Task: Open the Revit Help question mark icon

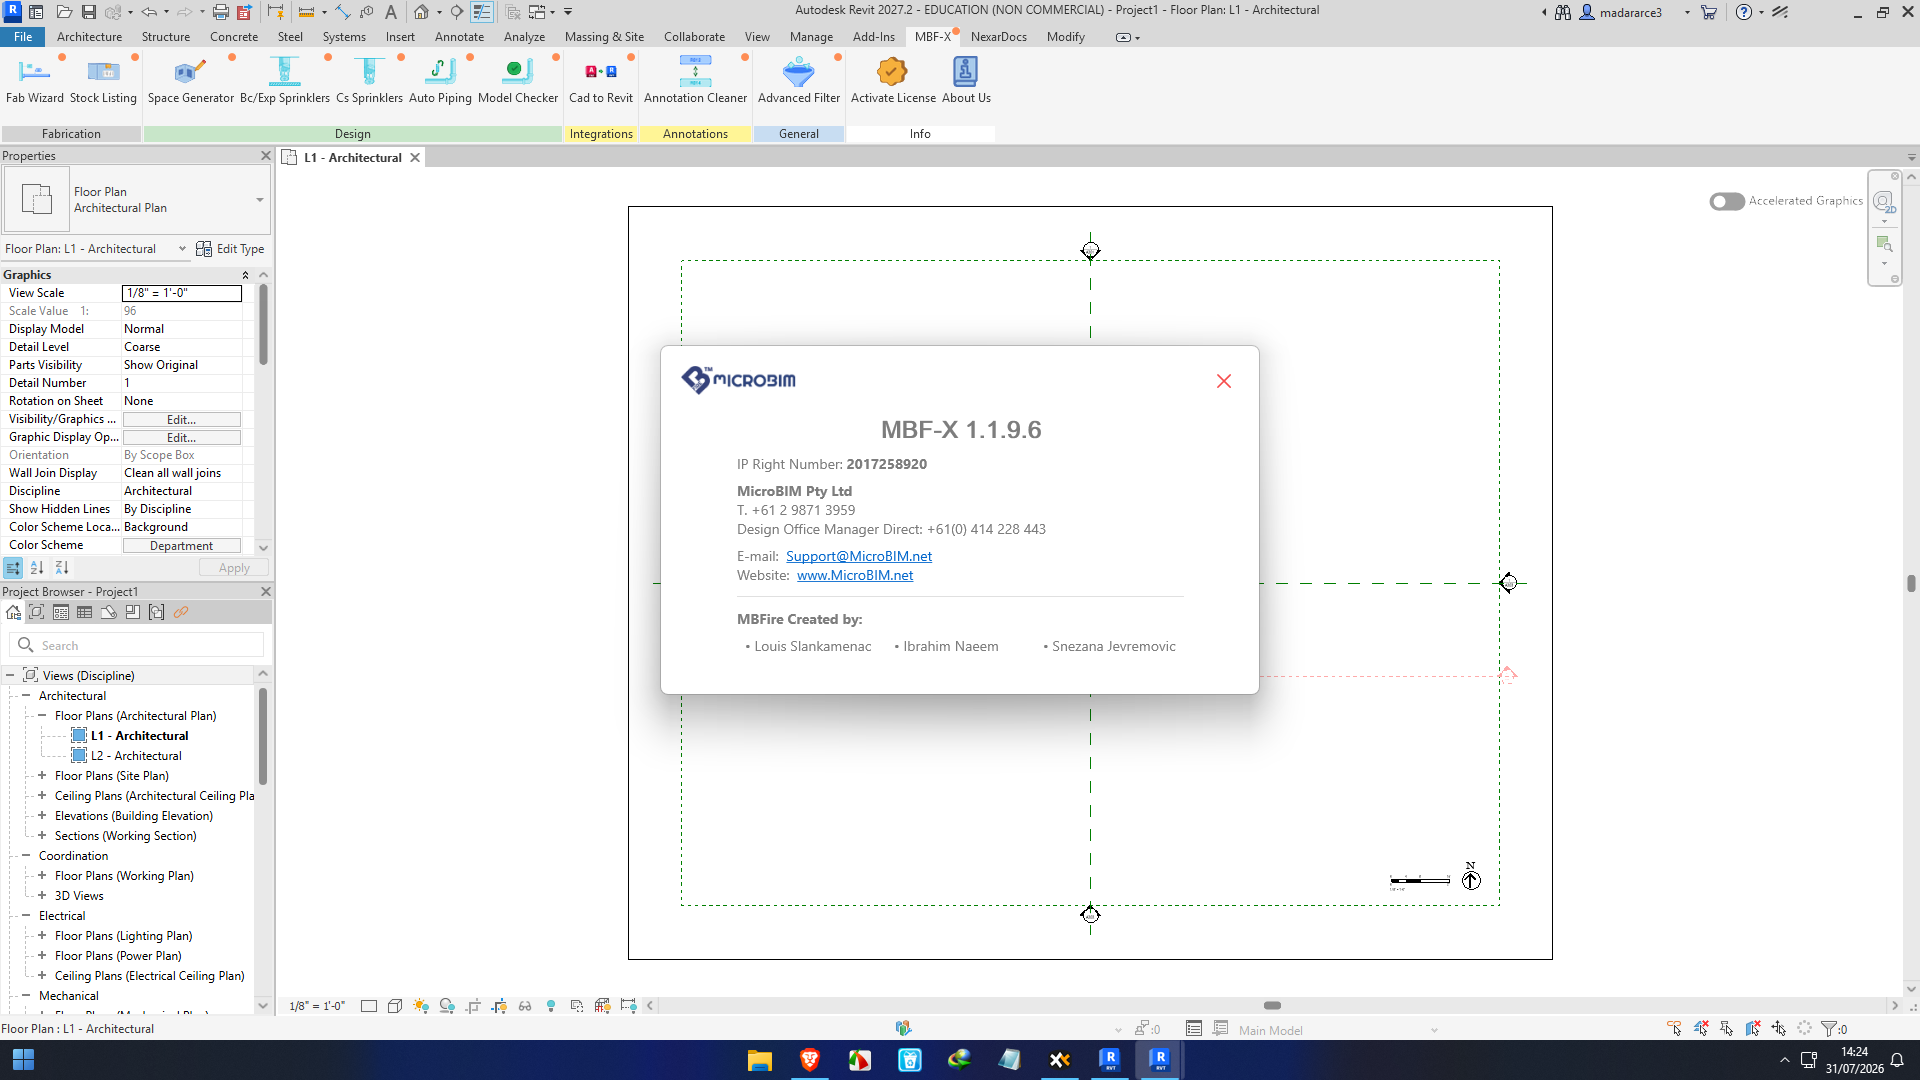Action: click(x=1744, y=12)
